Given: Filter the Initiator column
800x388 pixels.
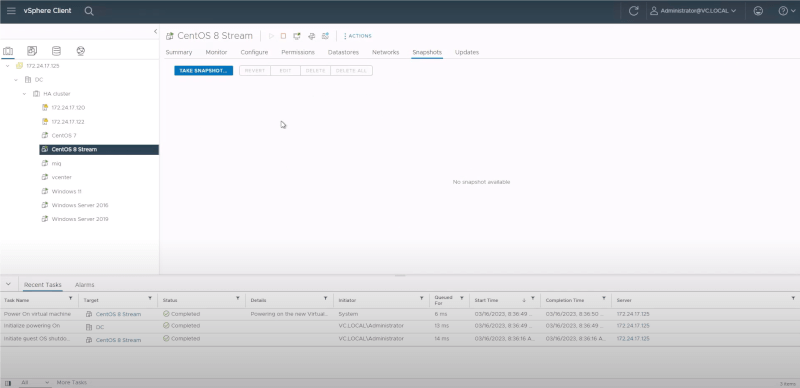Looking at the screenshot, I should tap(421, 298).
